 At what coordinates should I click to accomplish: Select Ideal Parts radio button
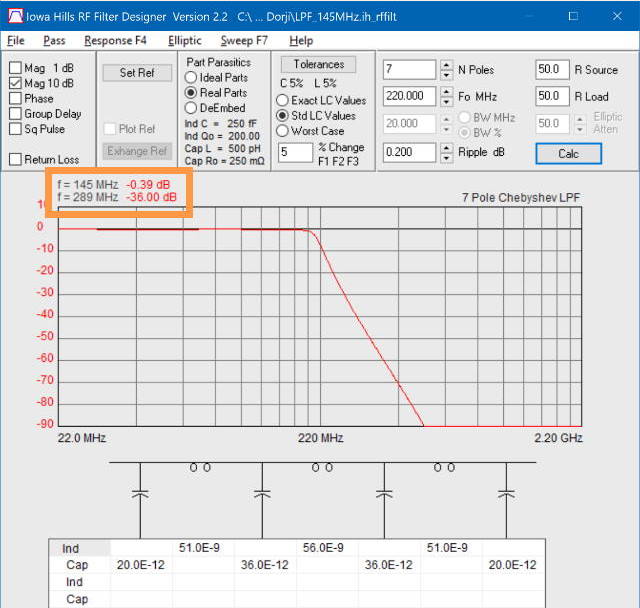[191, 78]
